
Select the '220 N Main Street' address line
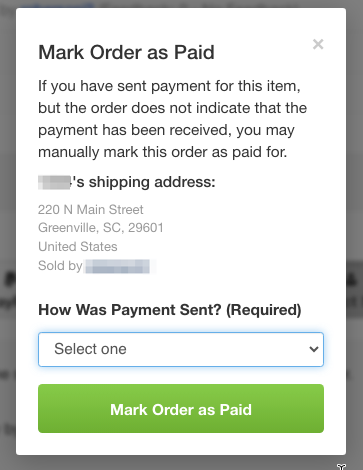pos(91,210)
